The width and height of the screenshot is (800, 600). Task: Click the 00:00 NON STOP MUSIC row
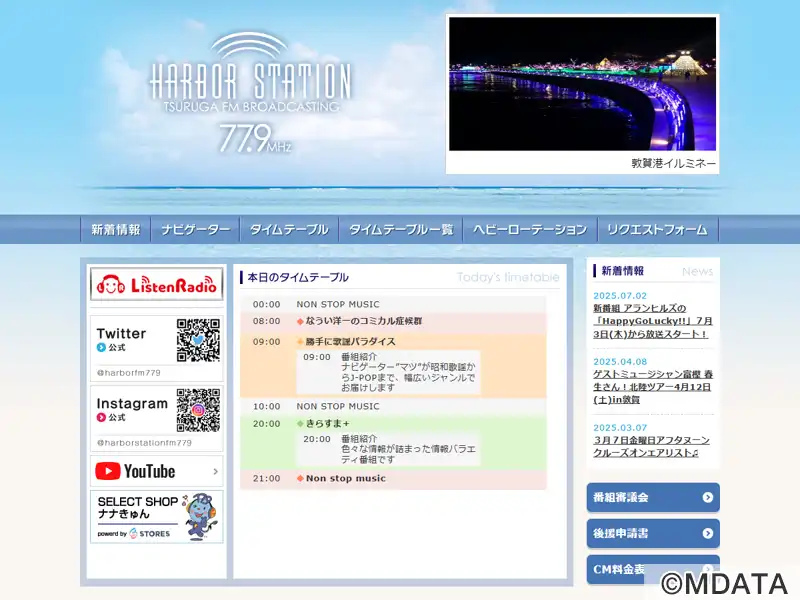click(x=393, y=305)
